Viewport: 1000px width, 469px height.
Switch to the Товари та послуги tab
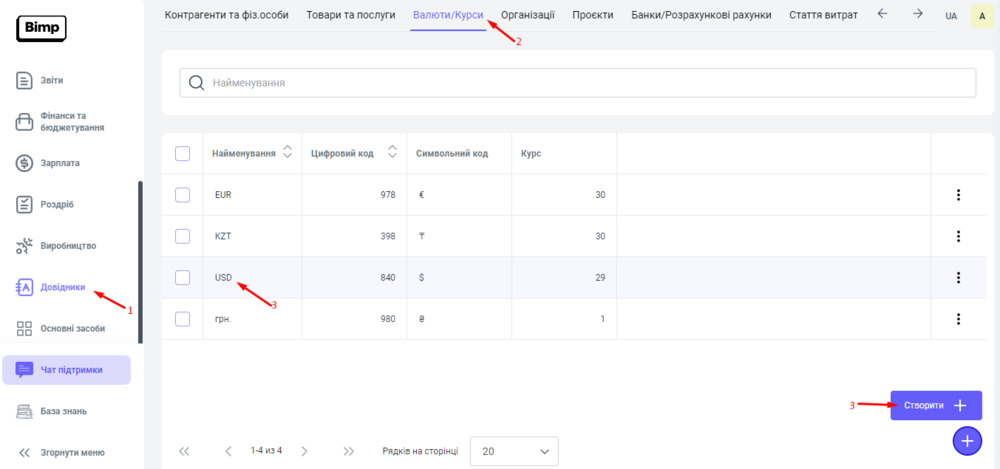click(351, 15)
